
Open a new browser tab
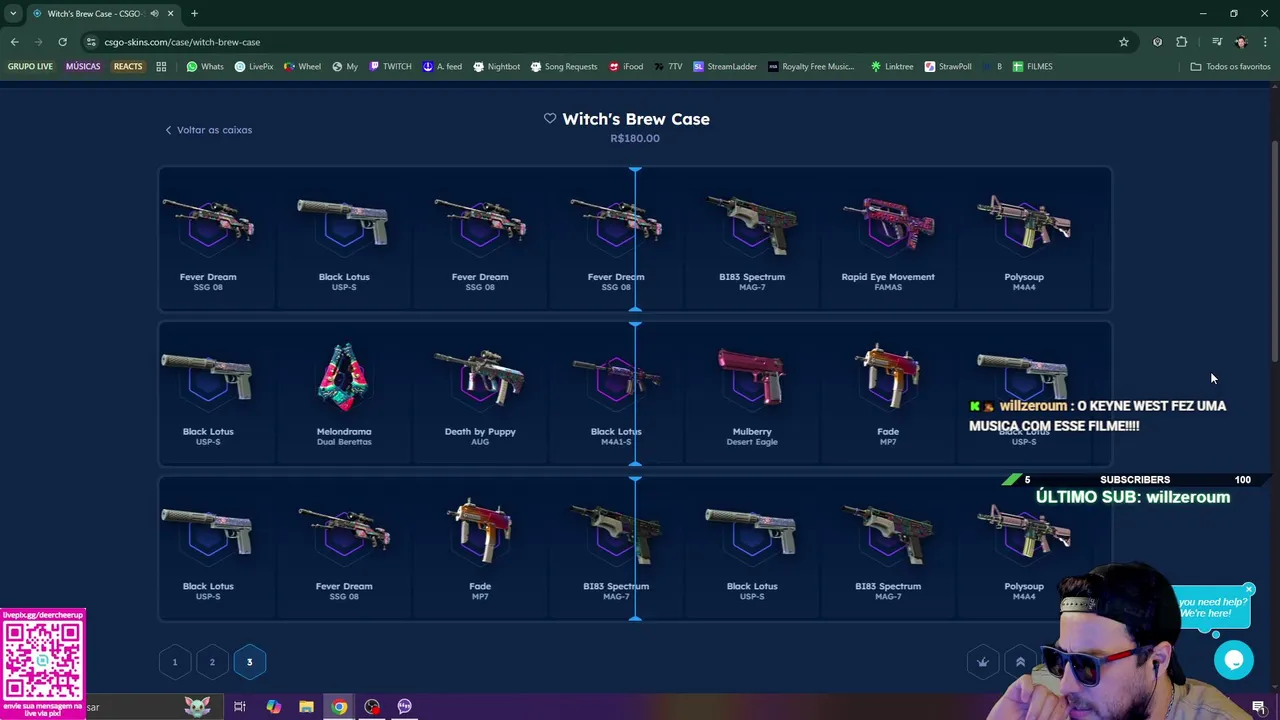click(194, 13)
